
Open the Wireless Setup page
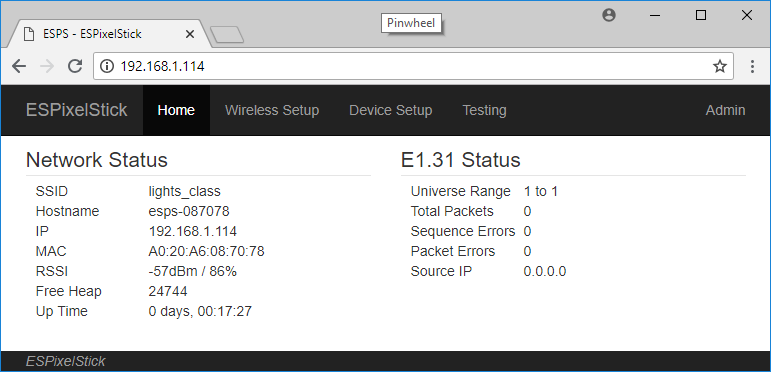(x=272, y=110)
